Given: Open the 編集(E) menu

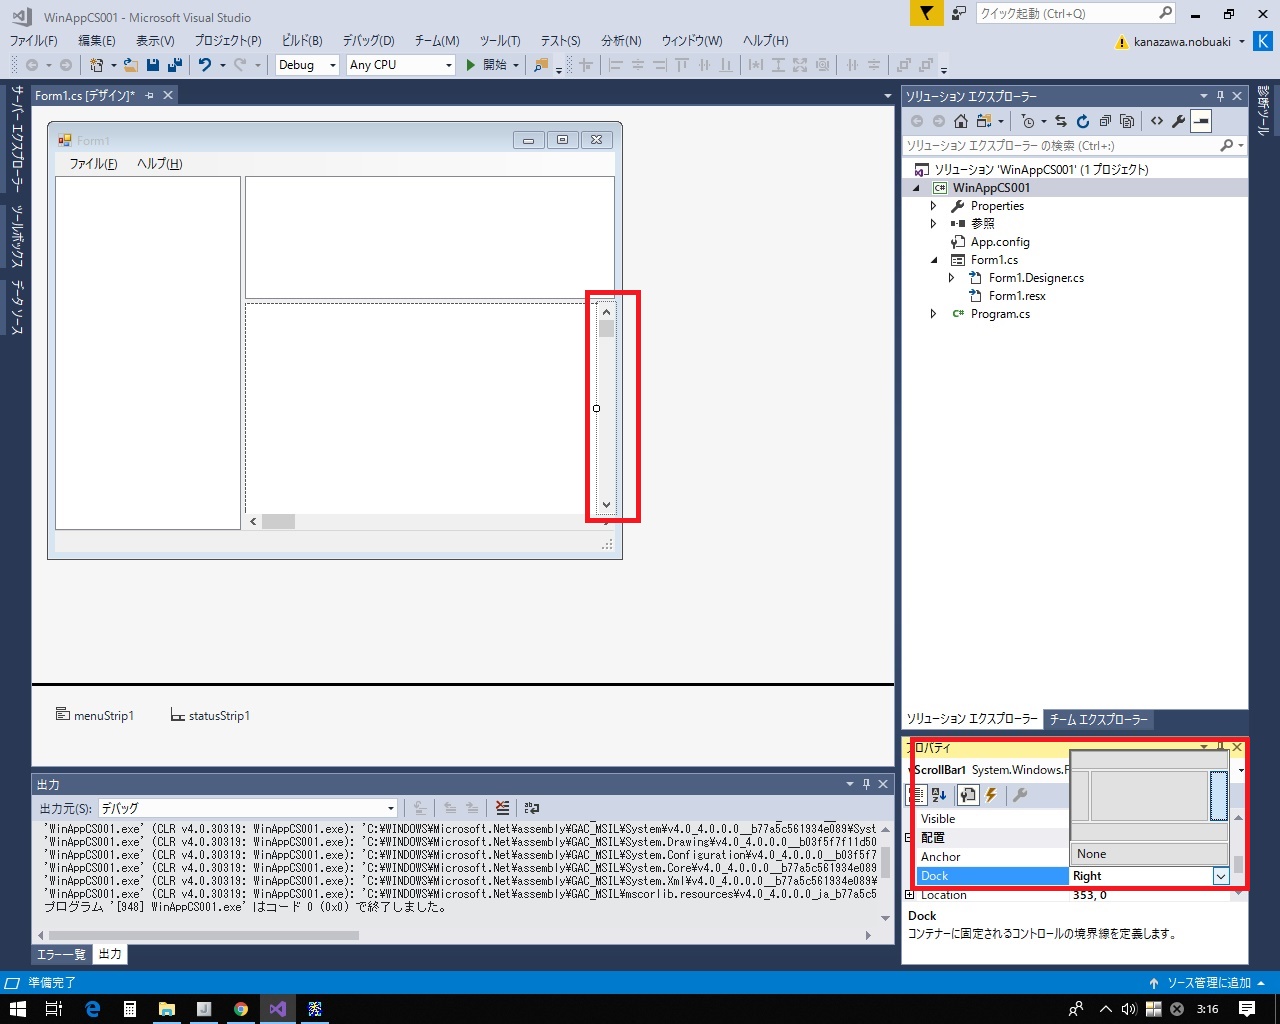Looking at the screenshot, I should point(97,41).
